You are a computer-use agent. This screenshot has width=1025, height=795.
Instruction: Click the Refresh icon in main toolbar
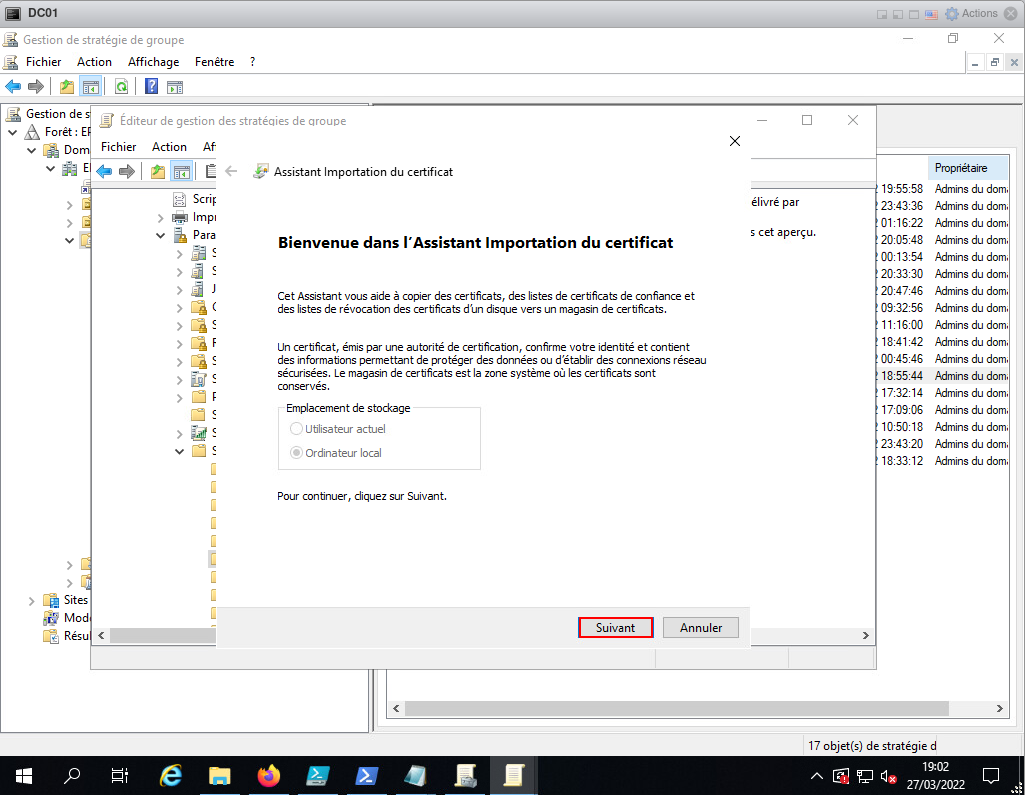point(121,86)
